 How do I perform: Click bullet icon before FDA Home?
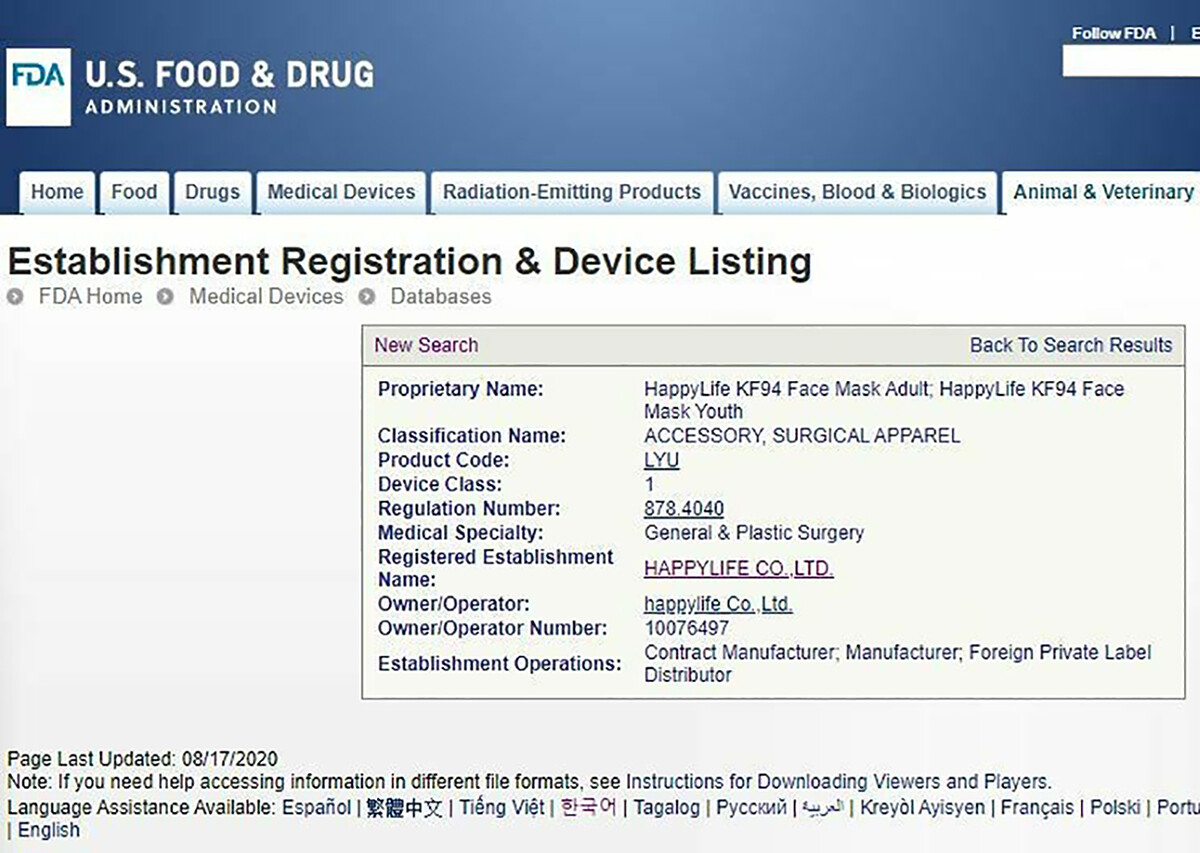tap(15, 297)
